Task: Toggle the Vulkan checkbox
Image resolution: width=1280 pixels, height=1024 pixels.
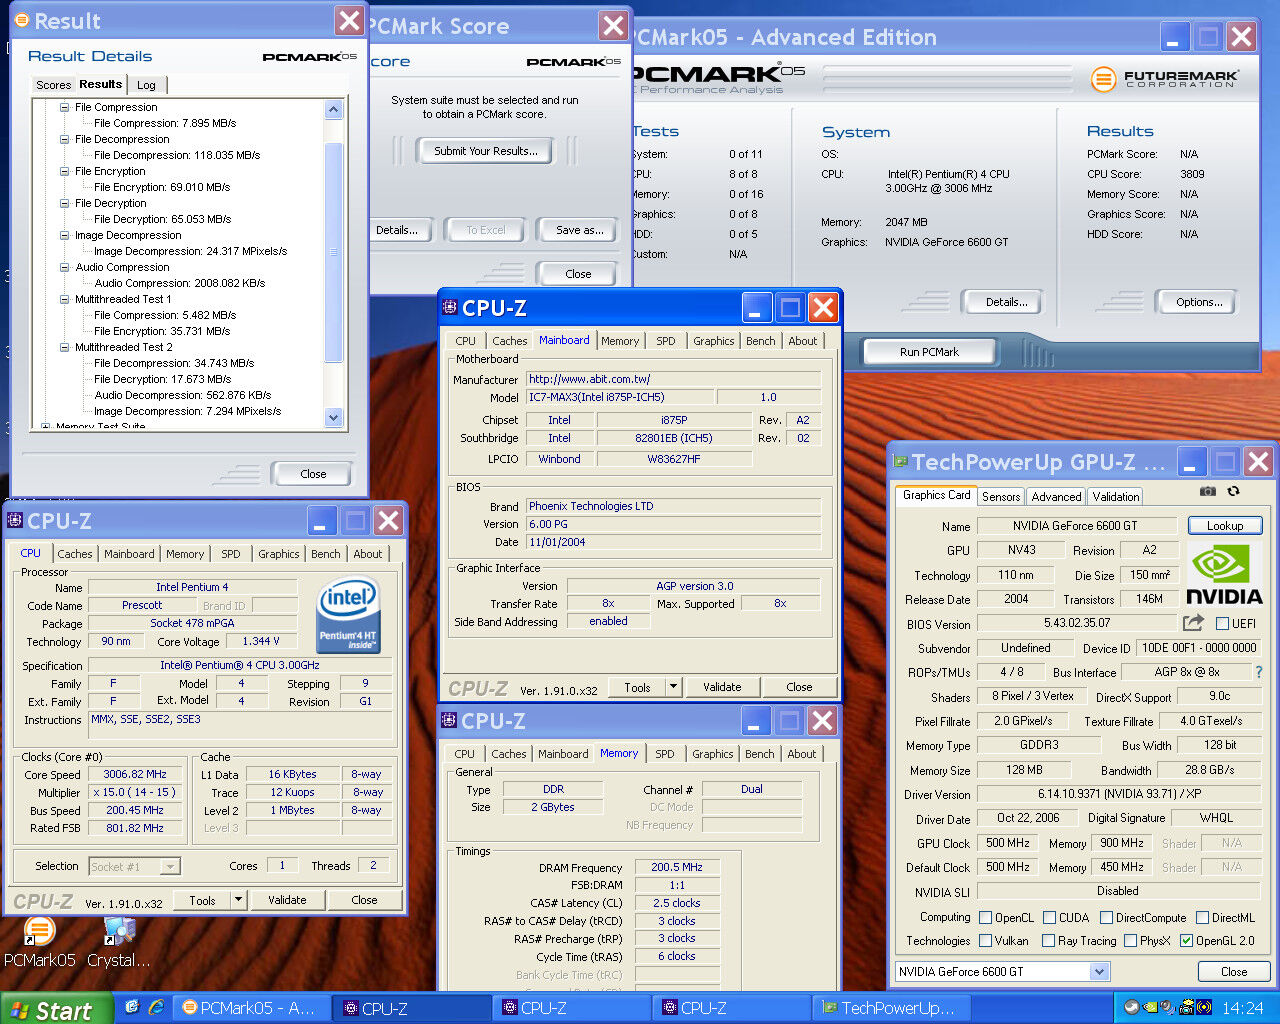Action: click(986, 940)
